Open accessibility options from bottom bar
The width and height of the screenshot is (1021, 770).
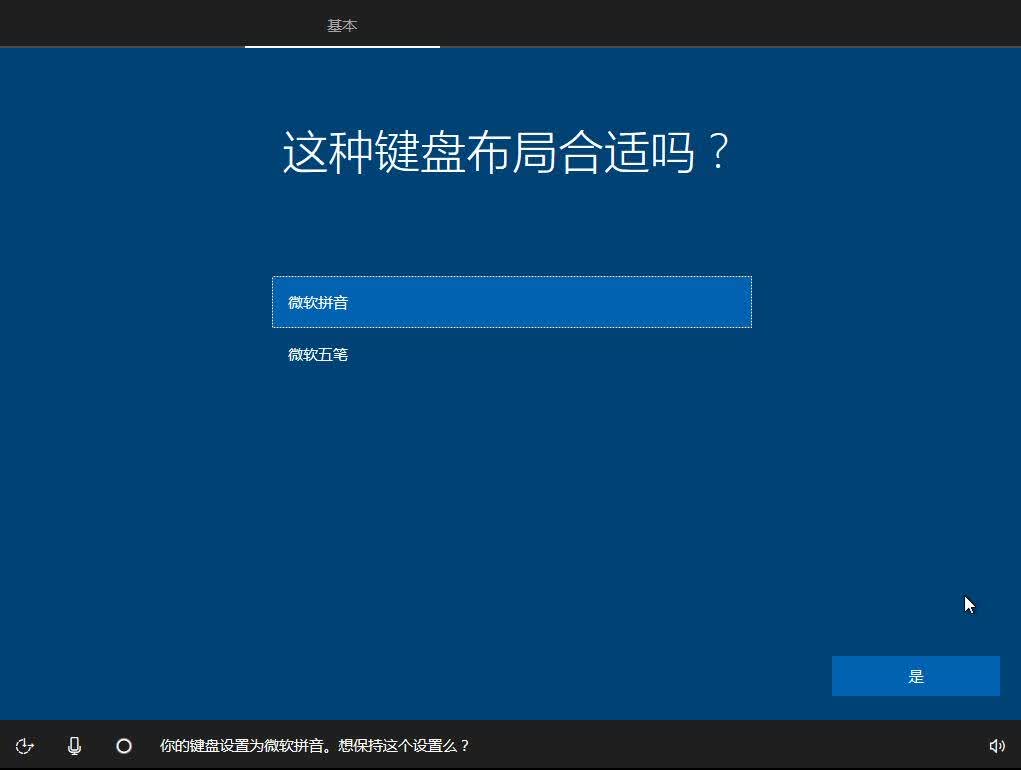click(25, 746)
